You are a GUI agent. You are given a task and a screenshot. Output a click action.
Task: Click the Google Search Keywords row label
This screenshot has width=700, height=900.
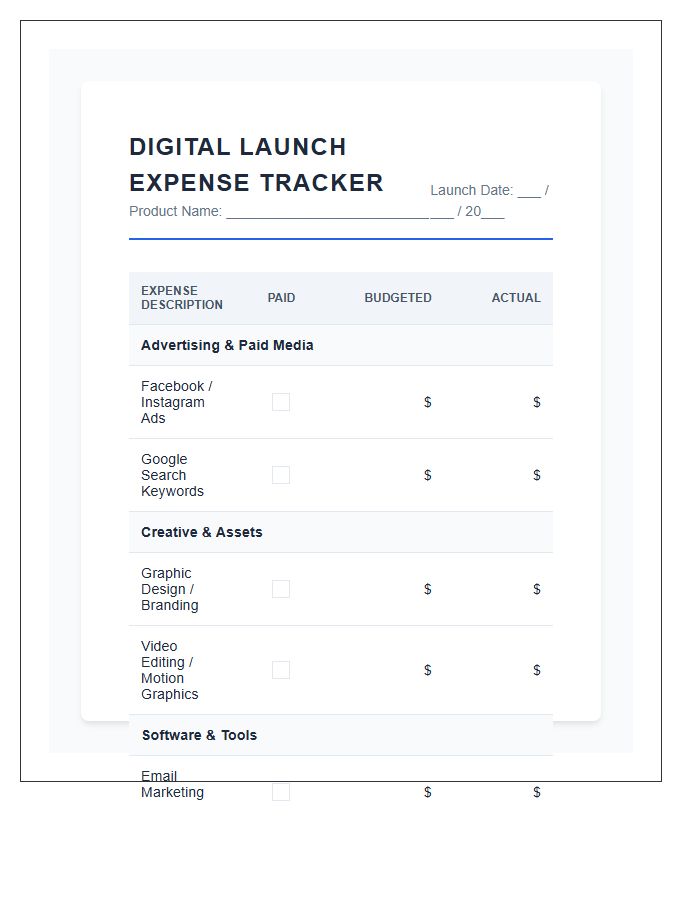pos(172,475)
